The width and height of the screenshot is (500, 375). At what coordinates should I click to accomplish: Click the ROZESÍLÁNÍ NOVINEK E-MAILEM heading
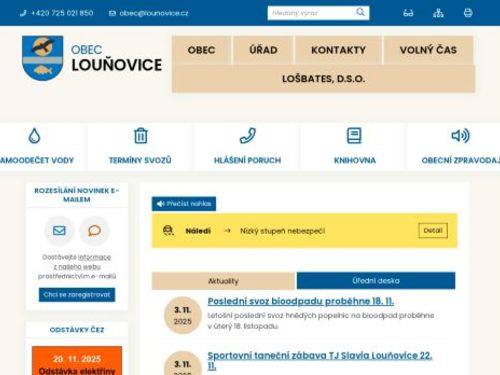[77, 195]
